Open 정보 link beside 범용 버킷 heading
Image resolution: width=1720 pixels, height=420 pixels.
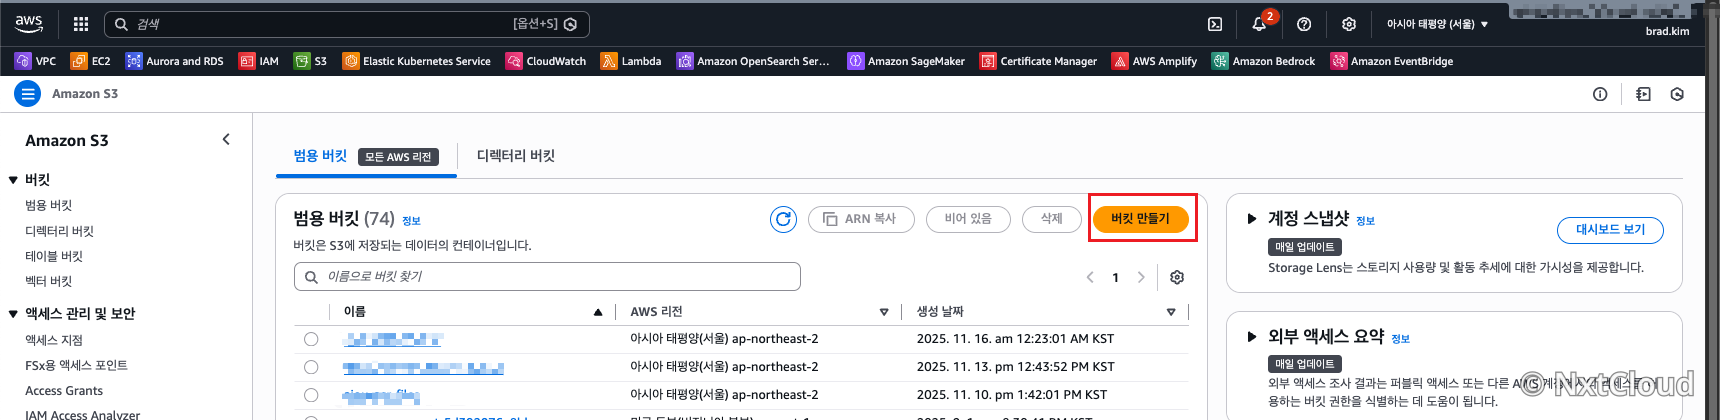[411, 221]
